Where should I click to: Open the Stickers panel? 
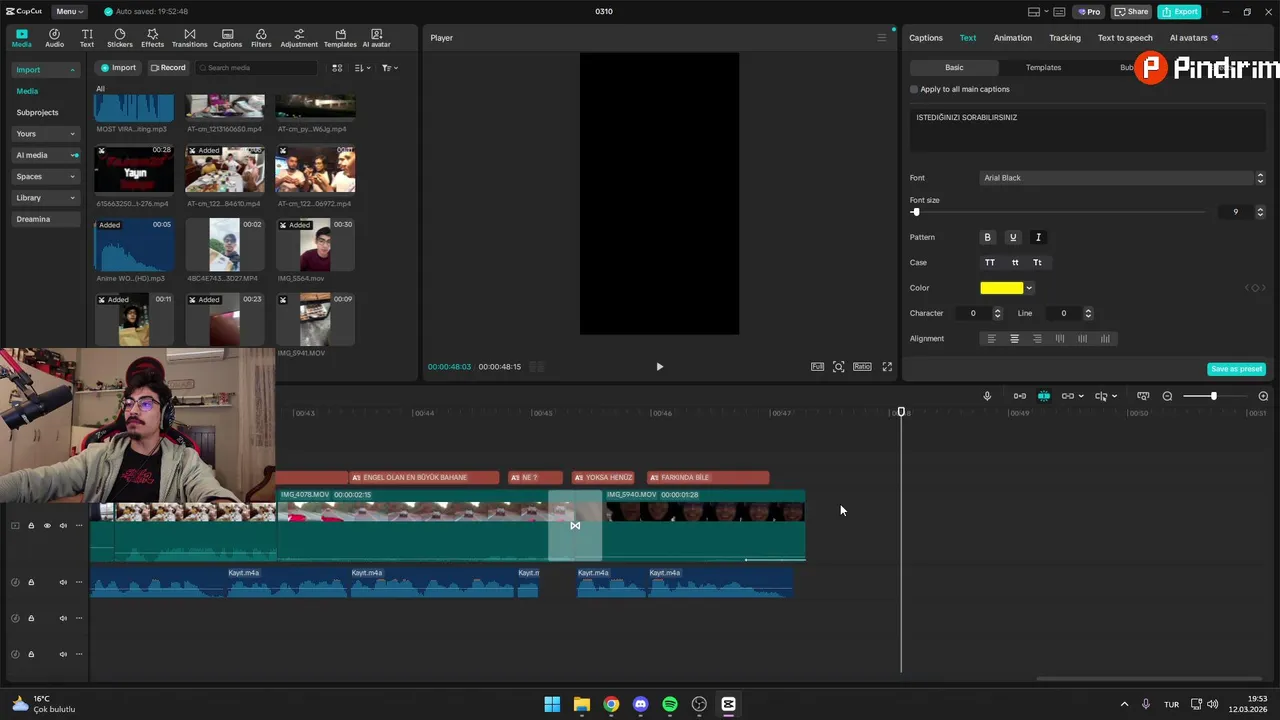pyautogui.click(x=120, y=38)
